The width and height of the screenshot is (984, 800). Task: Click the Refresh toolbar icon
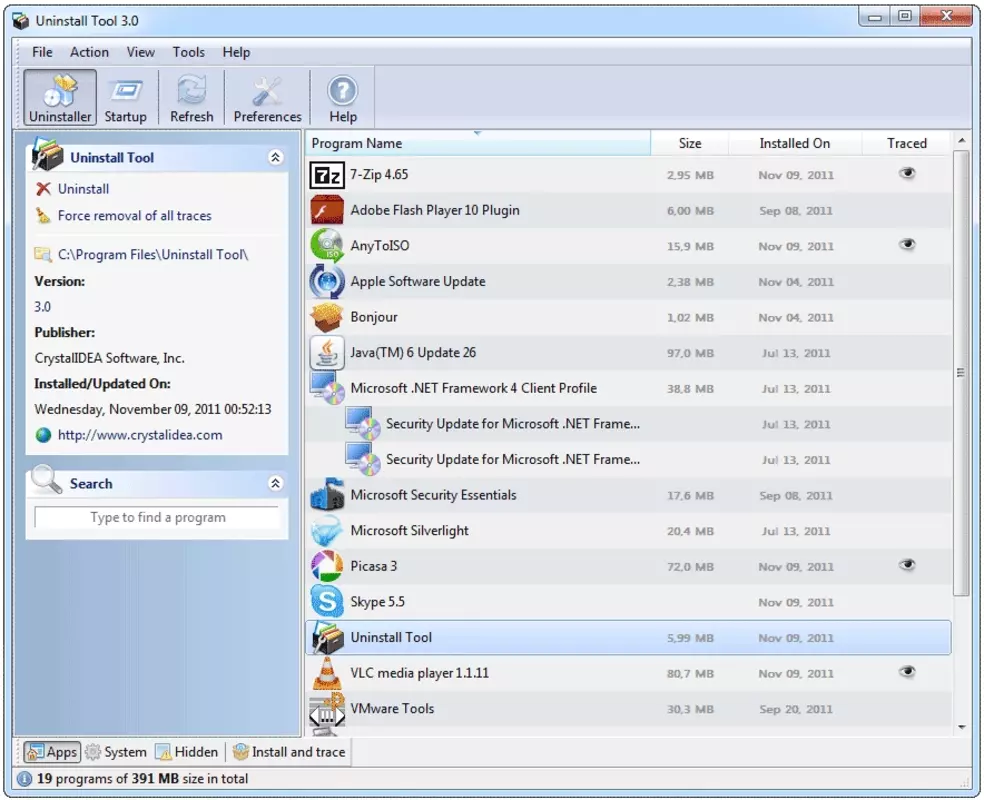(x=191, y=97)
